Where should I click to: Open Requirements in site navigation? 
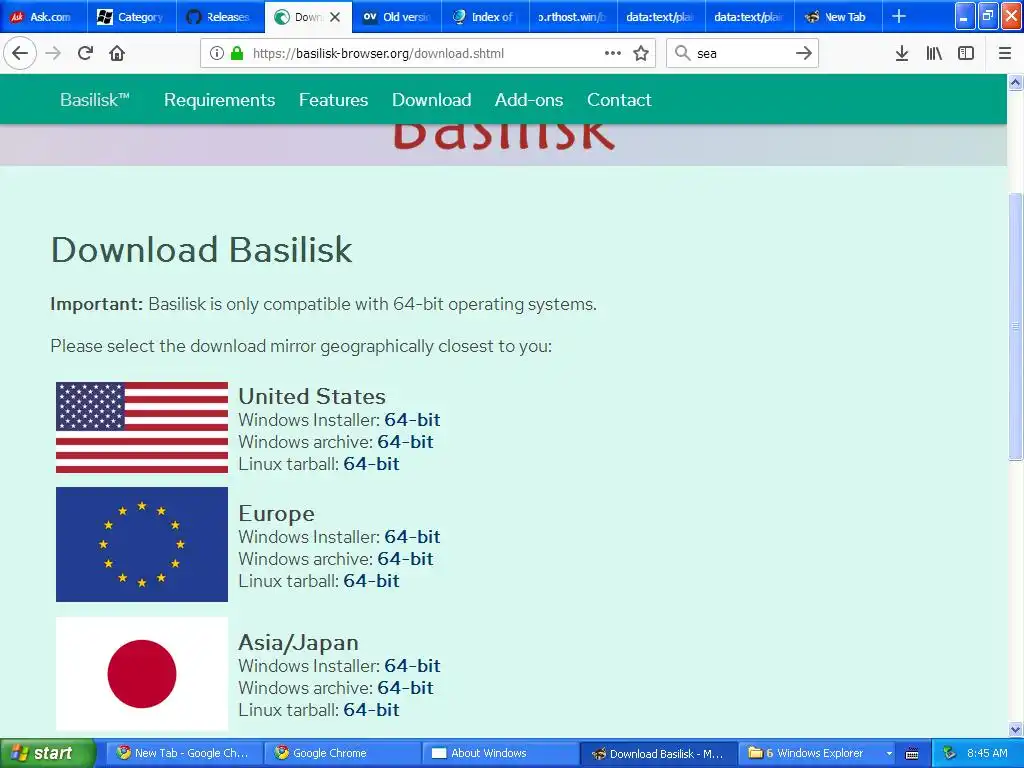click(219, 99)
